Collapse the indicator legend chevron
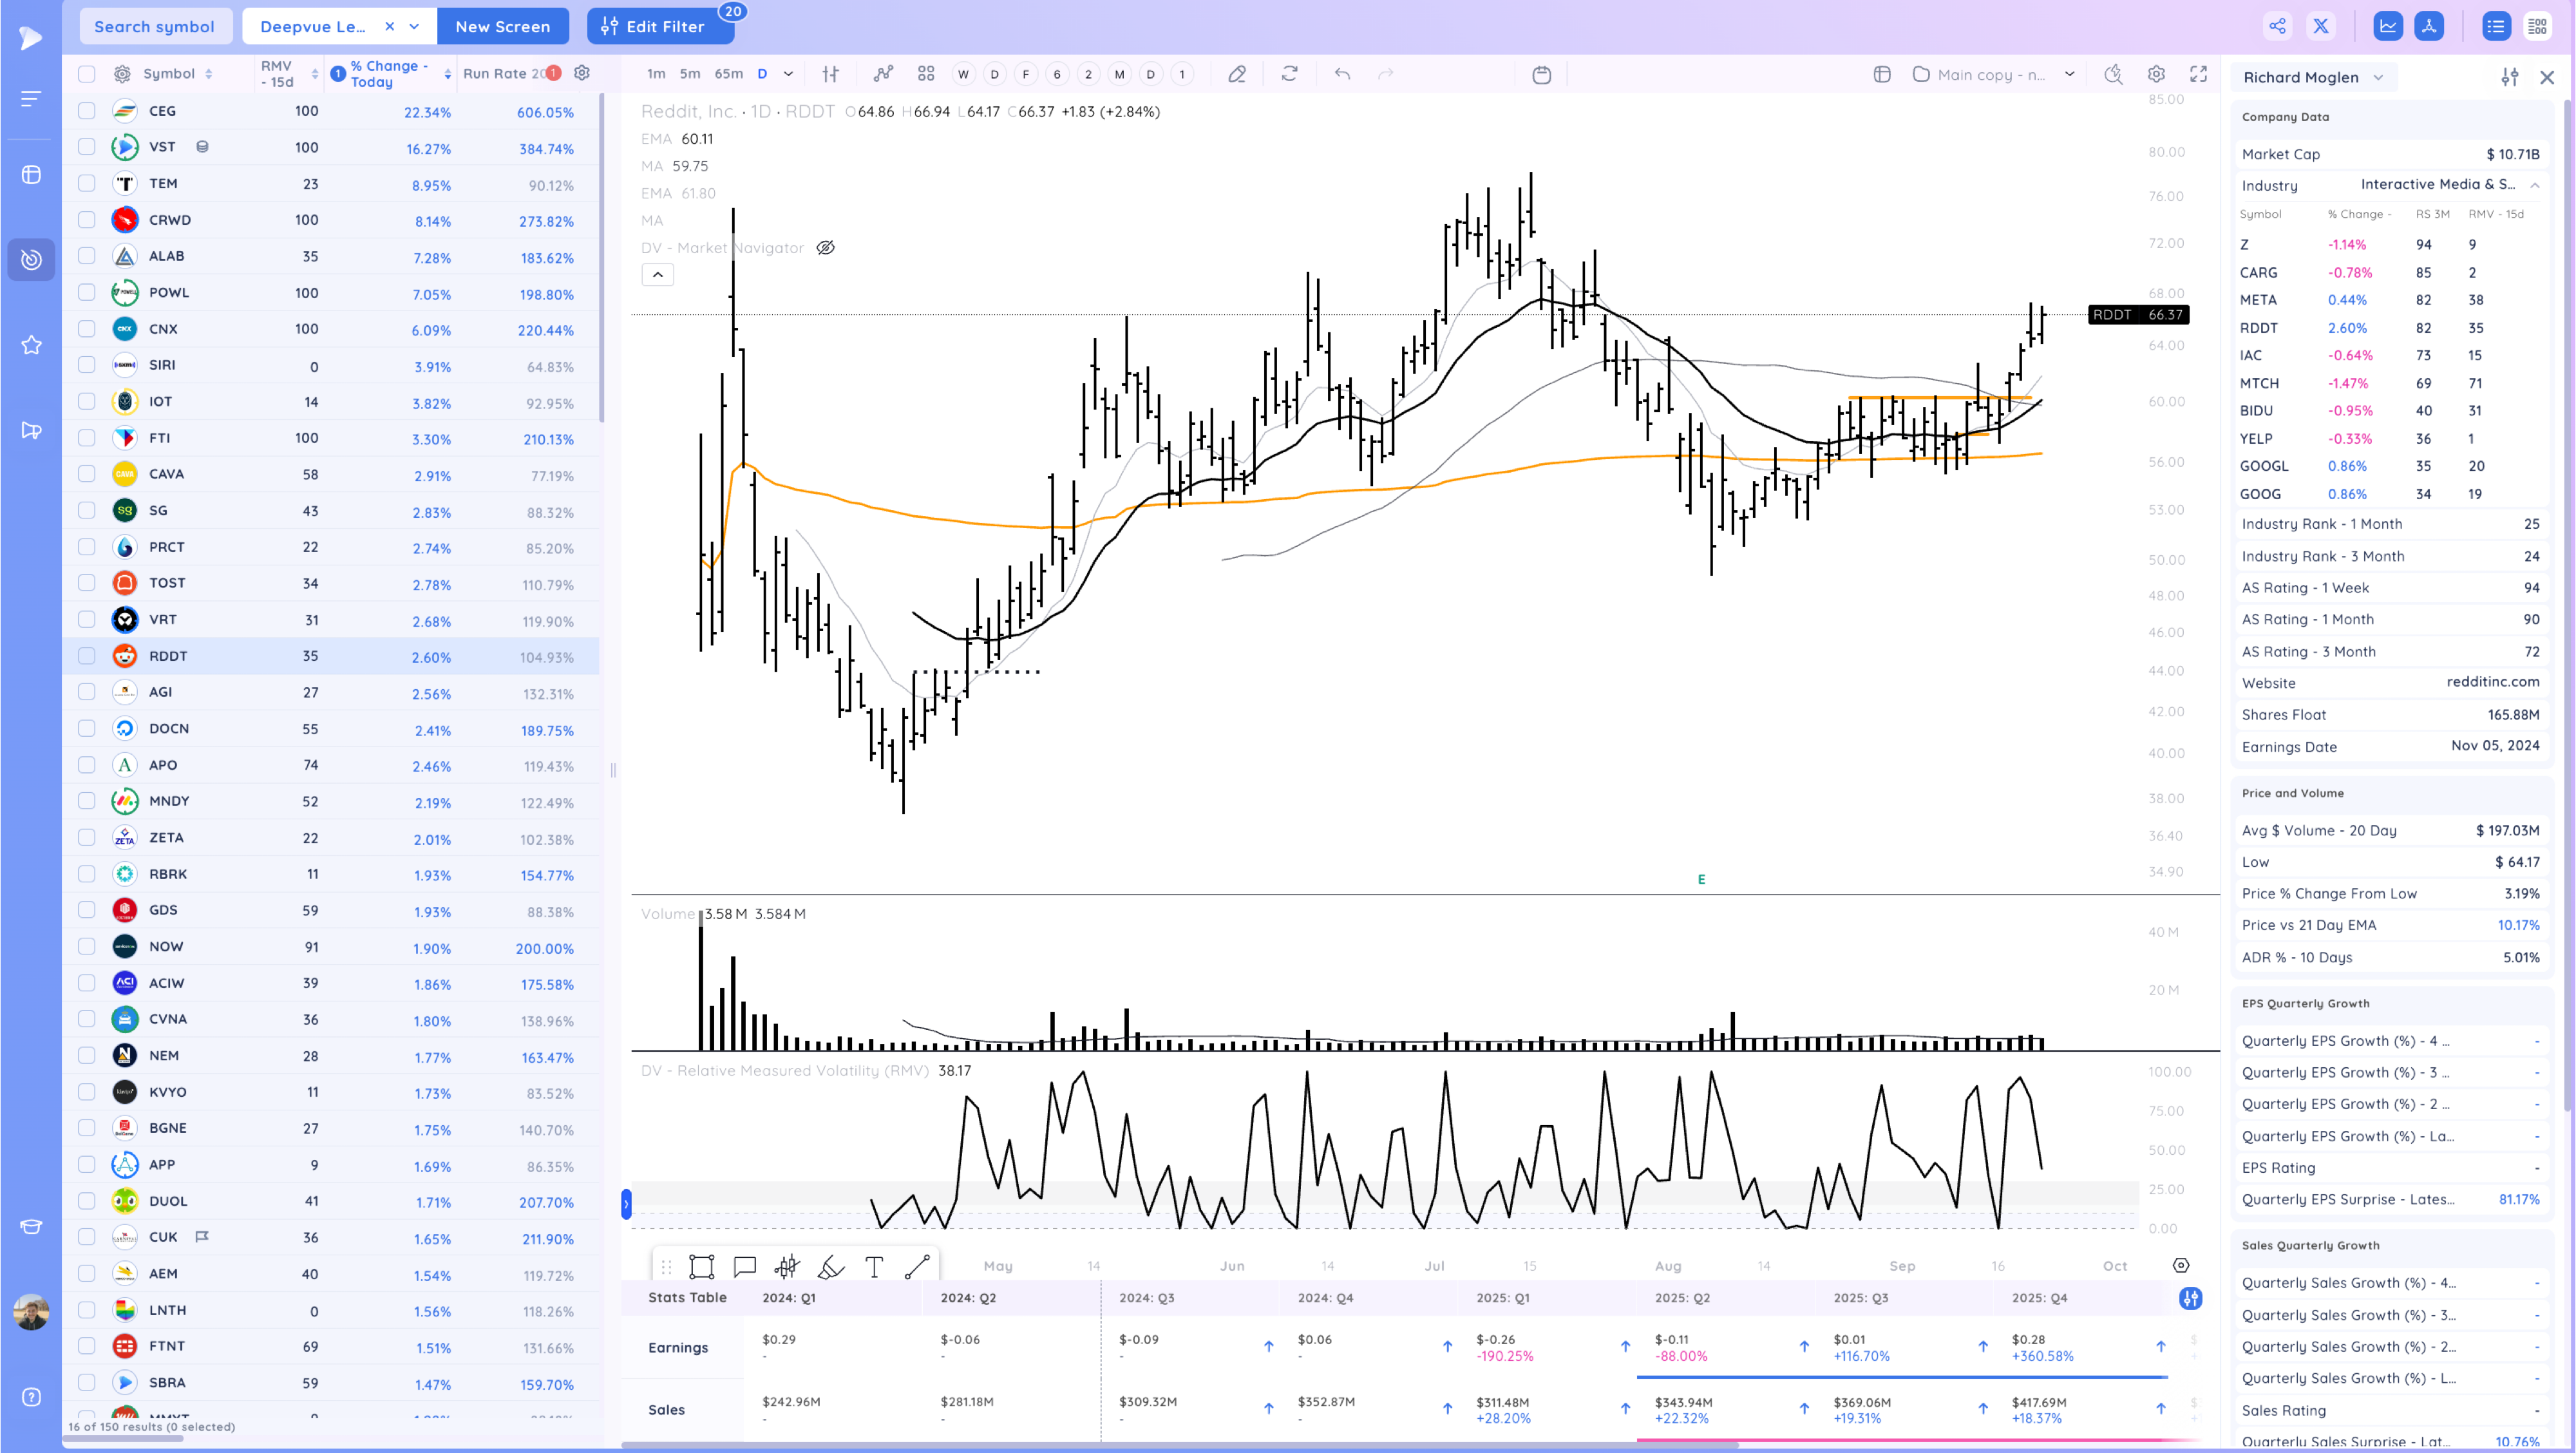The width and height of the screenshot is (2576, 1453). point(657,275)
